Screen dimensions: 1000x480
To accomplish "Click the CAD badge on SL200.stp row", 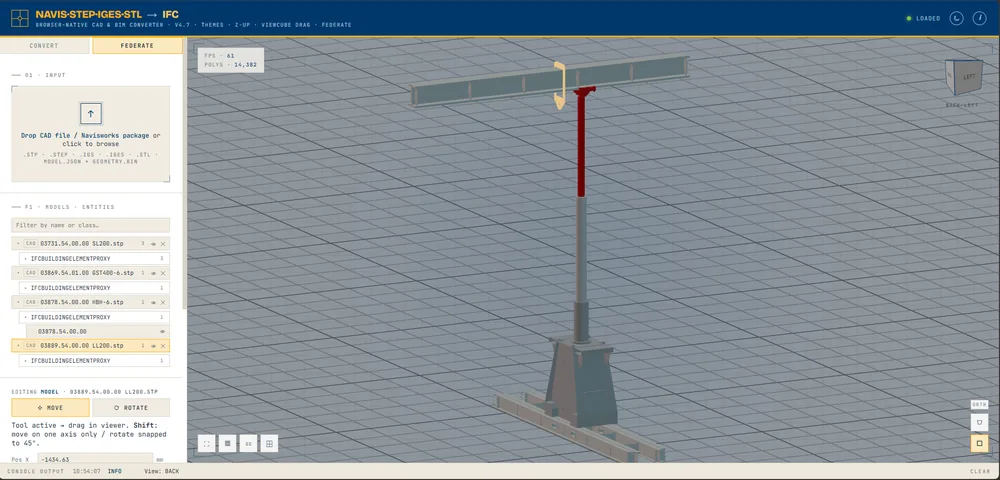I will (x=31, y=244).
